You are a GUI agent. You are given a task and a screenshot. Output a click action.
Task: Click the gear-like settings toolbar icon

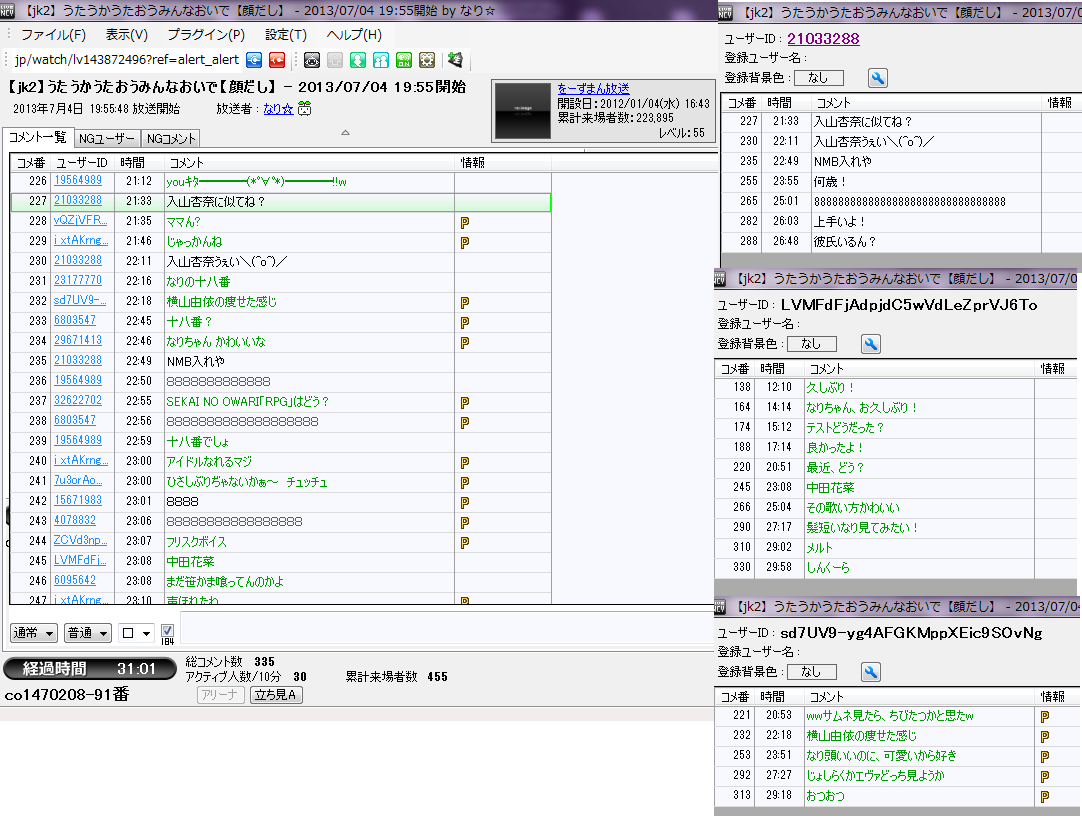(427, 60)
